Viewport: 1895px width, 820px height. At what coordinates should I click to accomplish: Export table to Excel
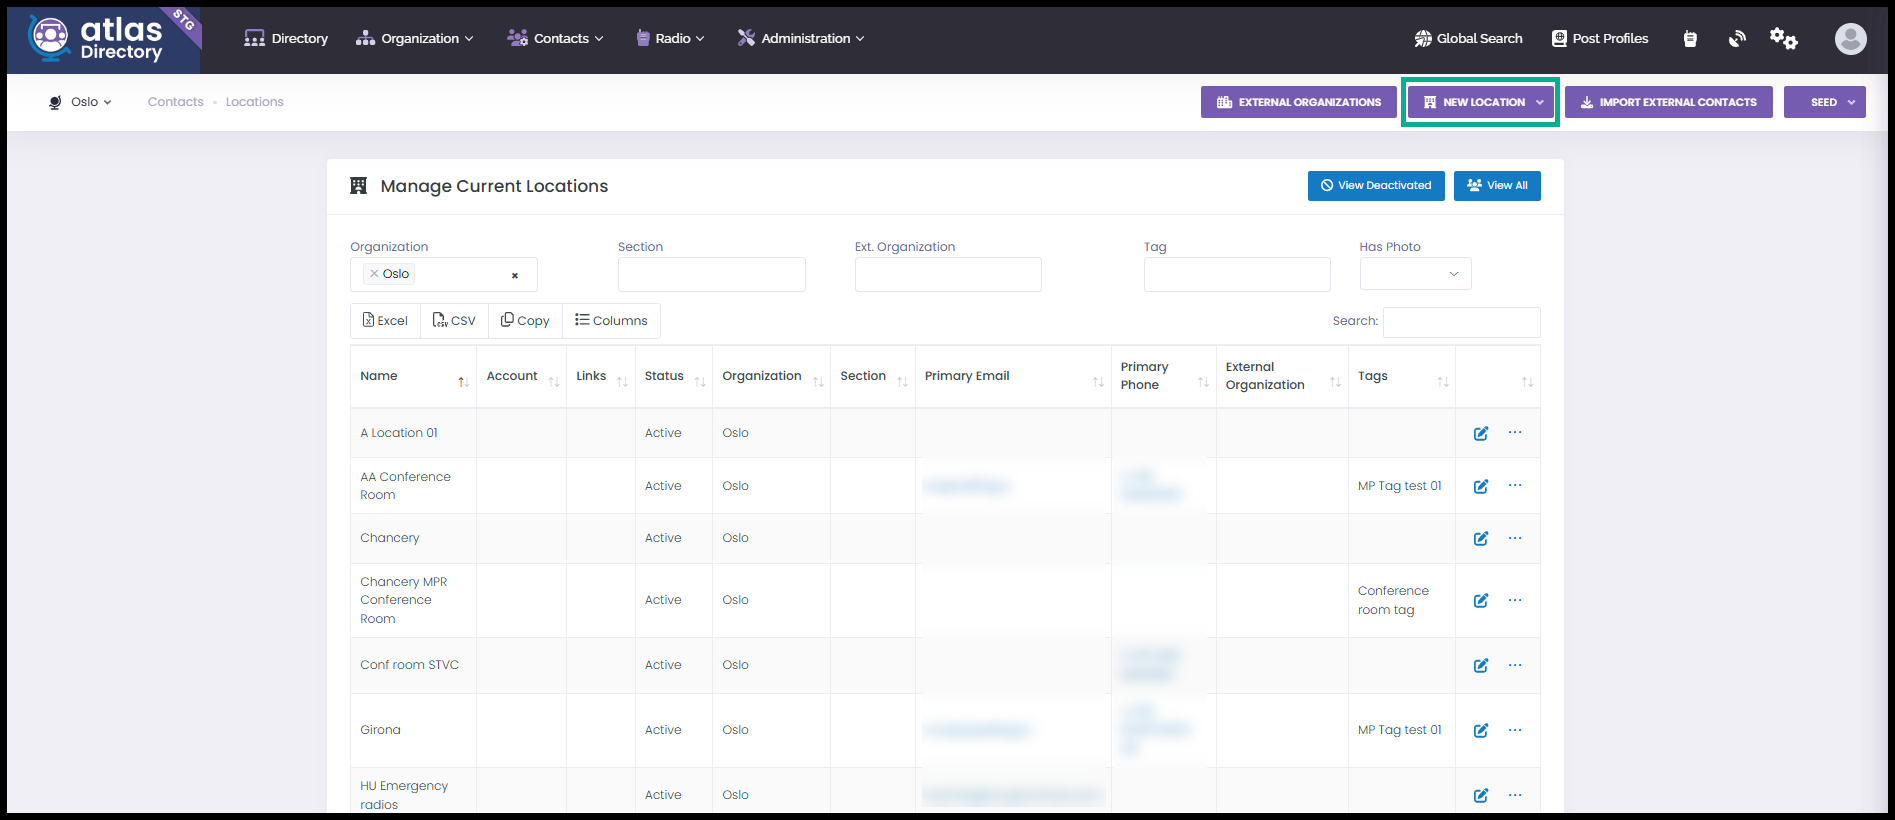click(x=385, y=321)
